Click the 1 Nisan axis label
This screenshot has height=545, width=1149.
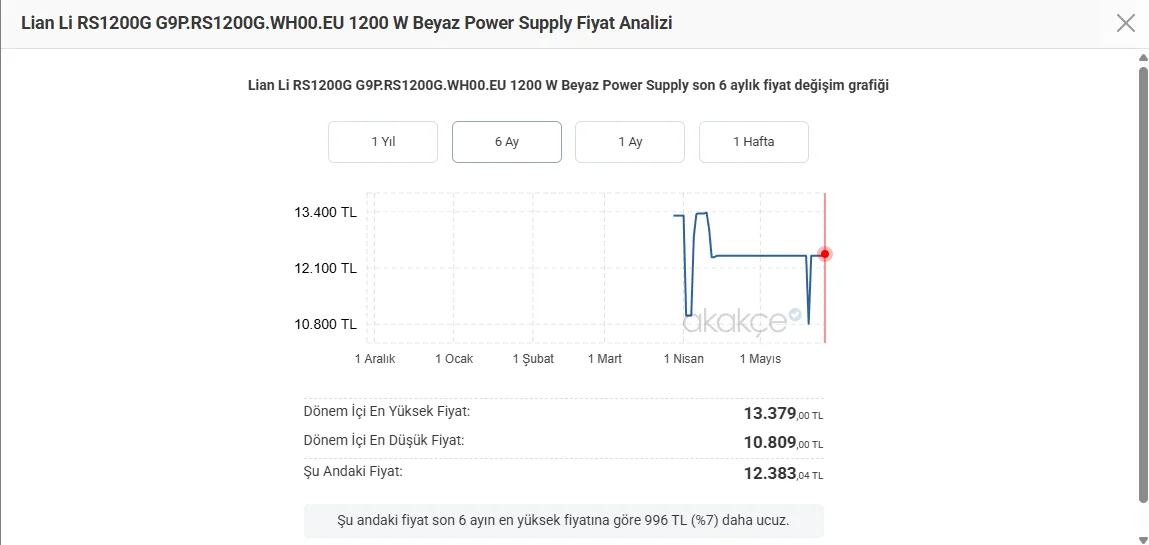[684, 359]
